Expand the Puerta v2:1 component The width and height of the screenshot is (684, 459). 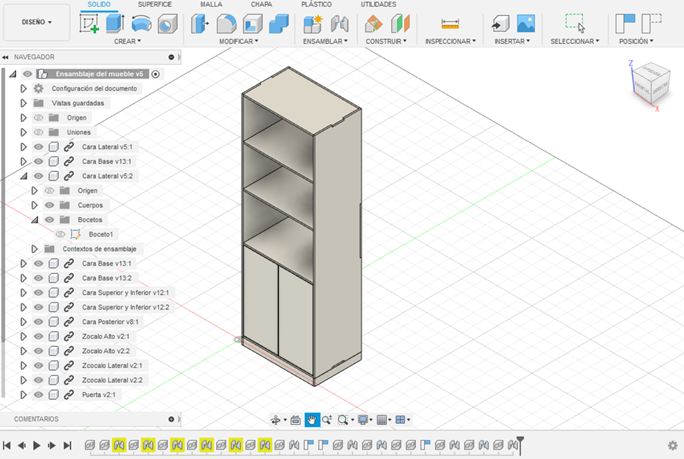[24, 395]
